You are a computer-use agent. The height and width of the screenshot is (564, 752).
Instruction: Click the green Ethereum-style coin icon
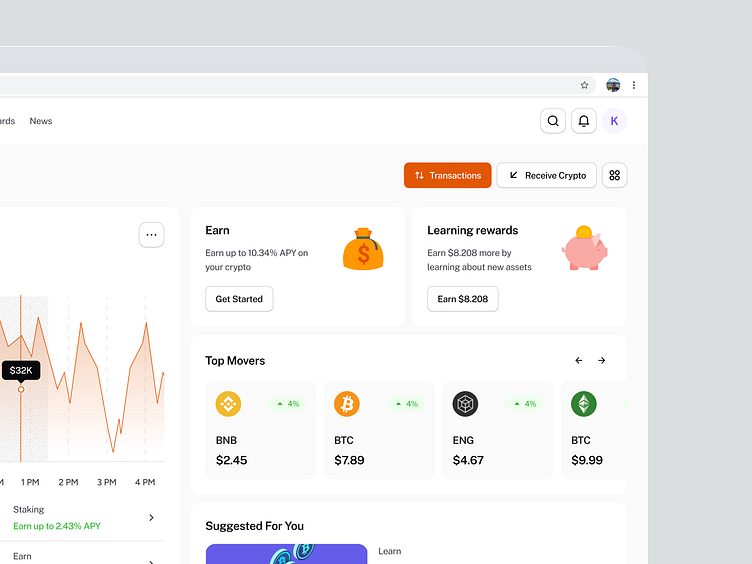coord(584,404)
